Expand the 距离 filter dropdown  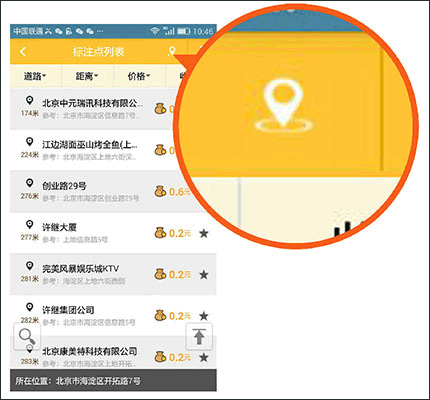87,76
